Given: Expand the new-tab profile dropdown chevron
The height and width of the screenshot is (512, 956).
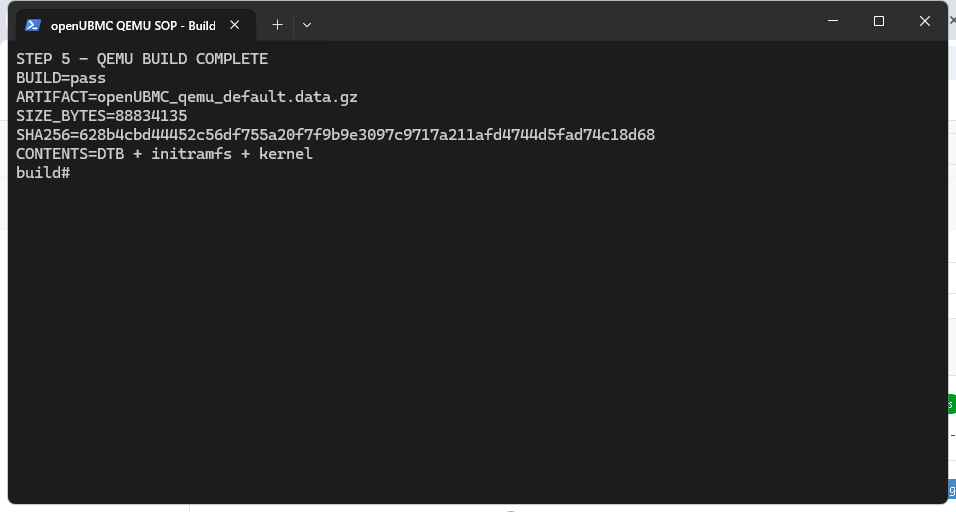Looking at the screenshot, I should (x=307, y=25).
